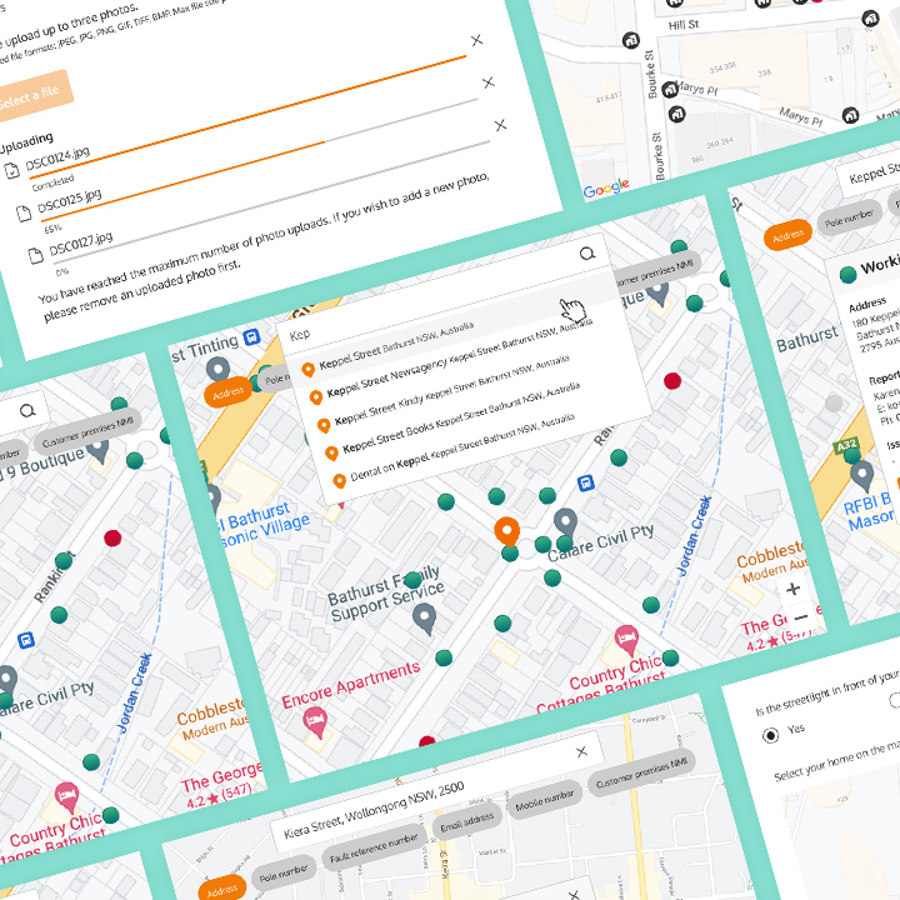The image size is (900, 900).
Task: Click the DSC0127.jpg 0% progress bar
Action: (x=271, y=201)
